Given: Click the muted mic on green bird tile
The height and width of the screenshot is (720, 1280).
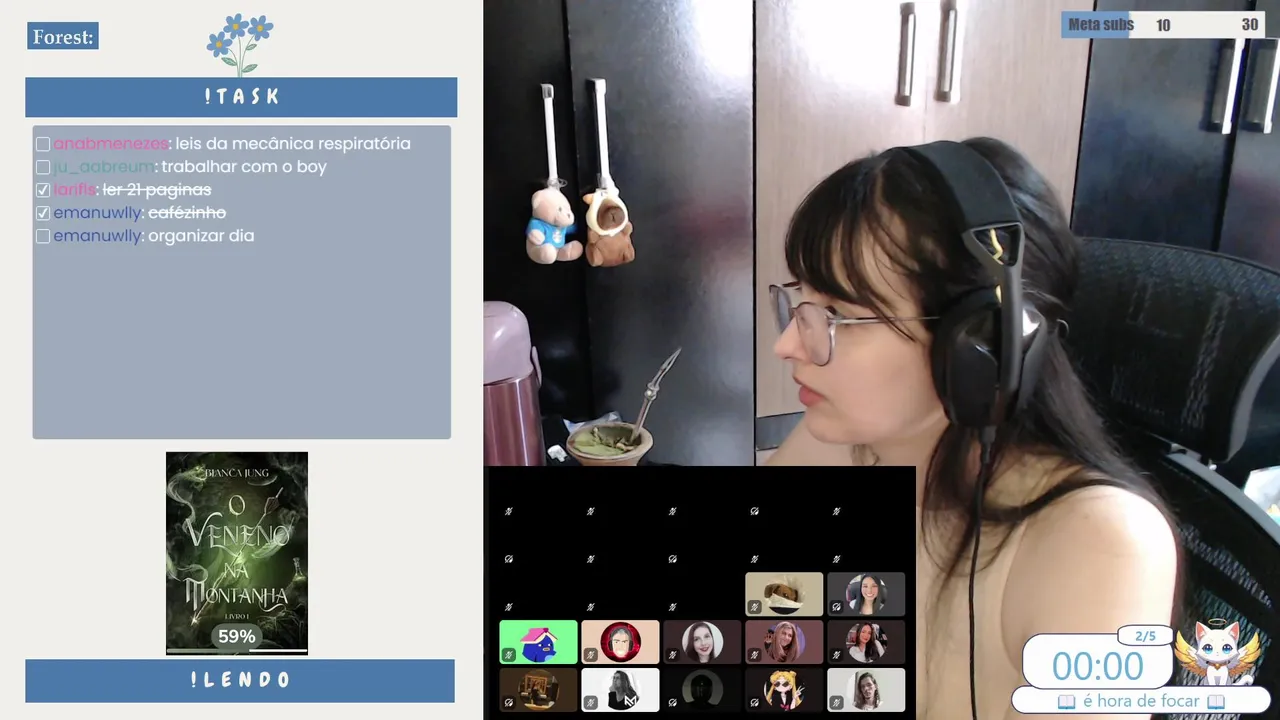Looking at the screenshot, I should [x=509, y=655].
